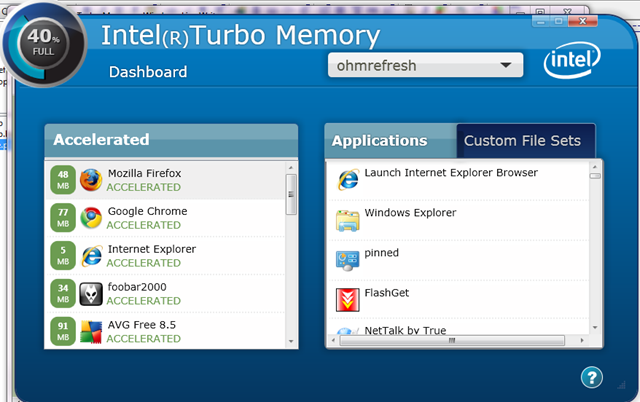Click ACCELERATED status under foobar2000
The image size is (640, 402).
point(144,300)
